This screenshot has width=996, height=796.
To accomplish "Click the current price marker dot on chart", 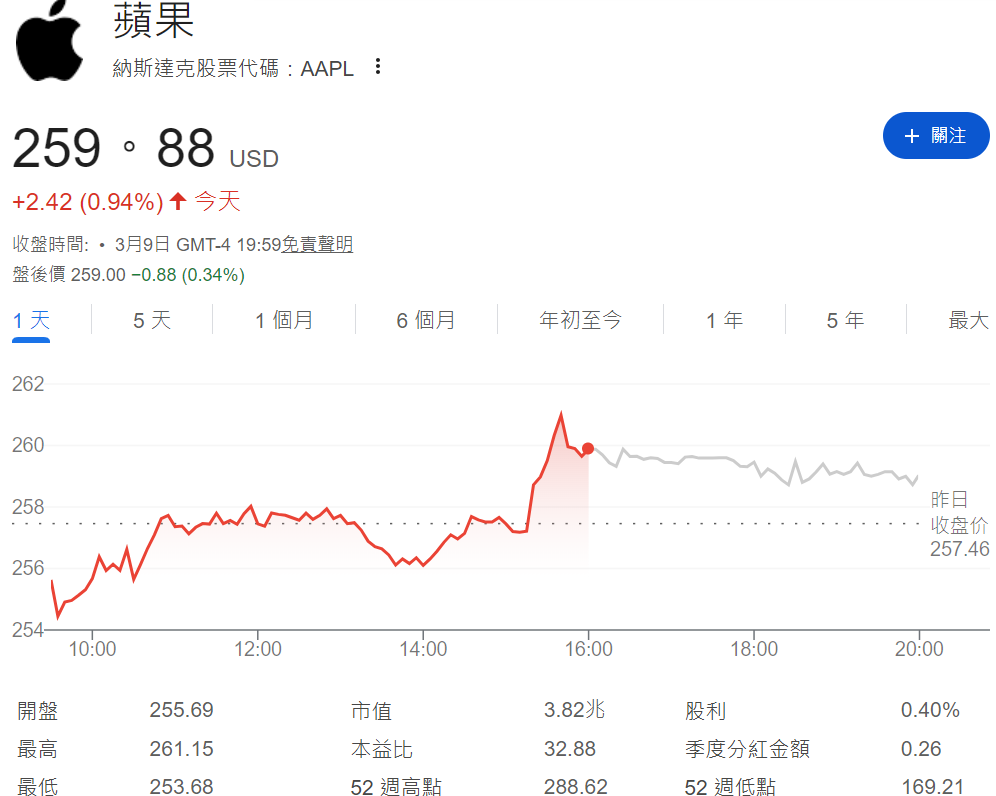I will point(588,450).
